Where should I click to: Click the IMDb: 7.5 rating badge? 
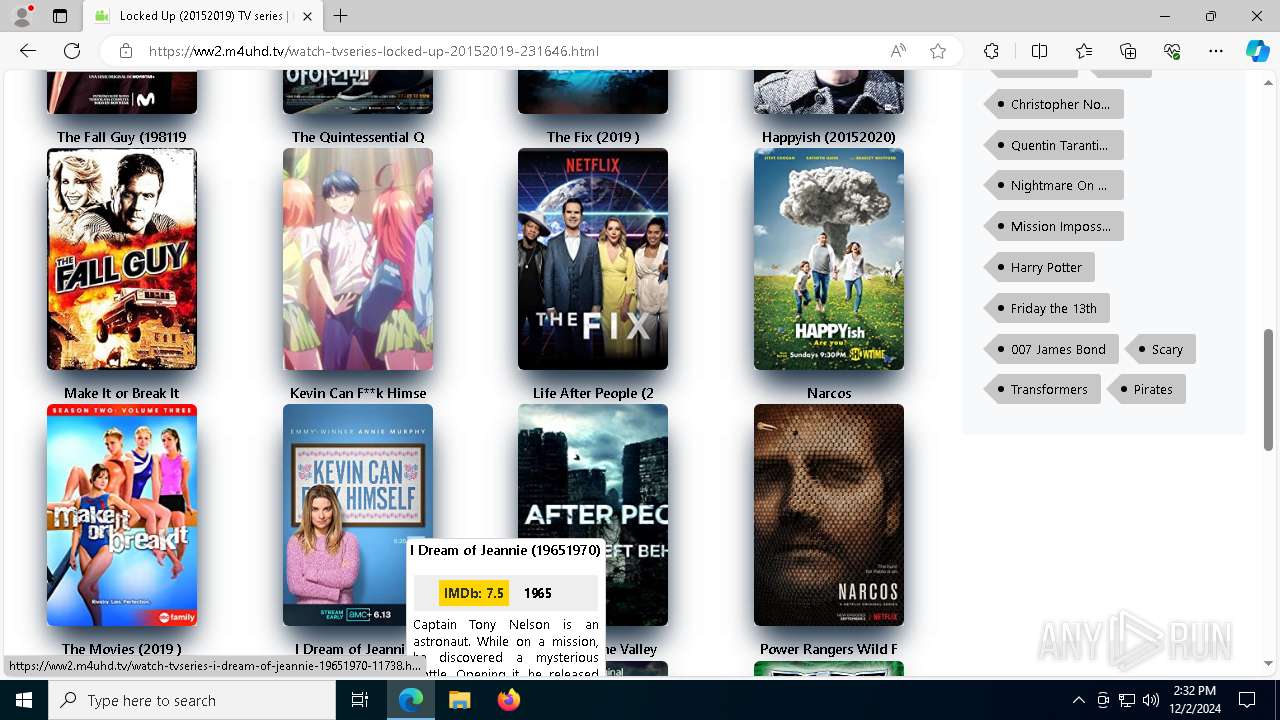[x=474, y=593]
